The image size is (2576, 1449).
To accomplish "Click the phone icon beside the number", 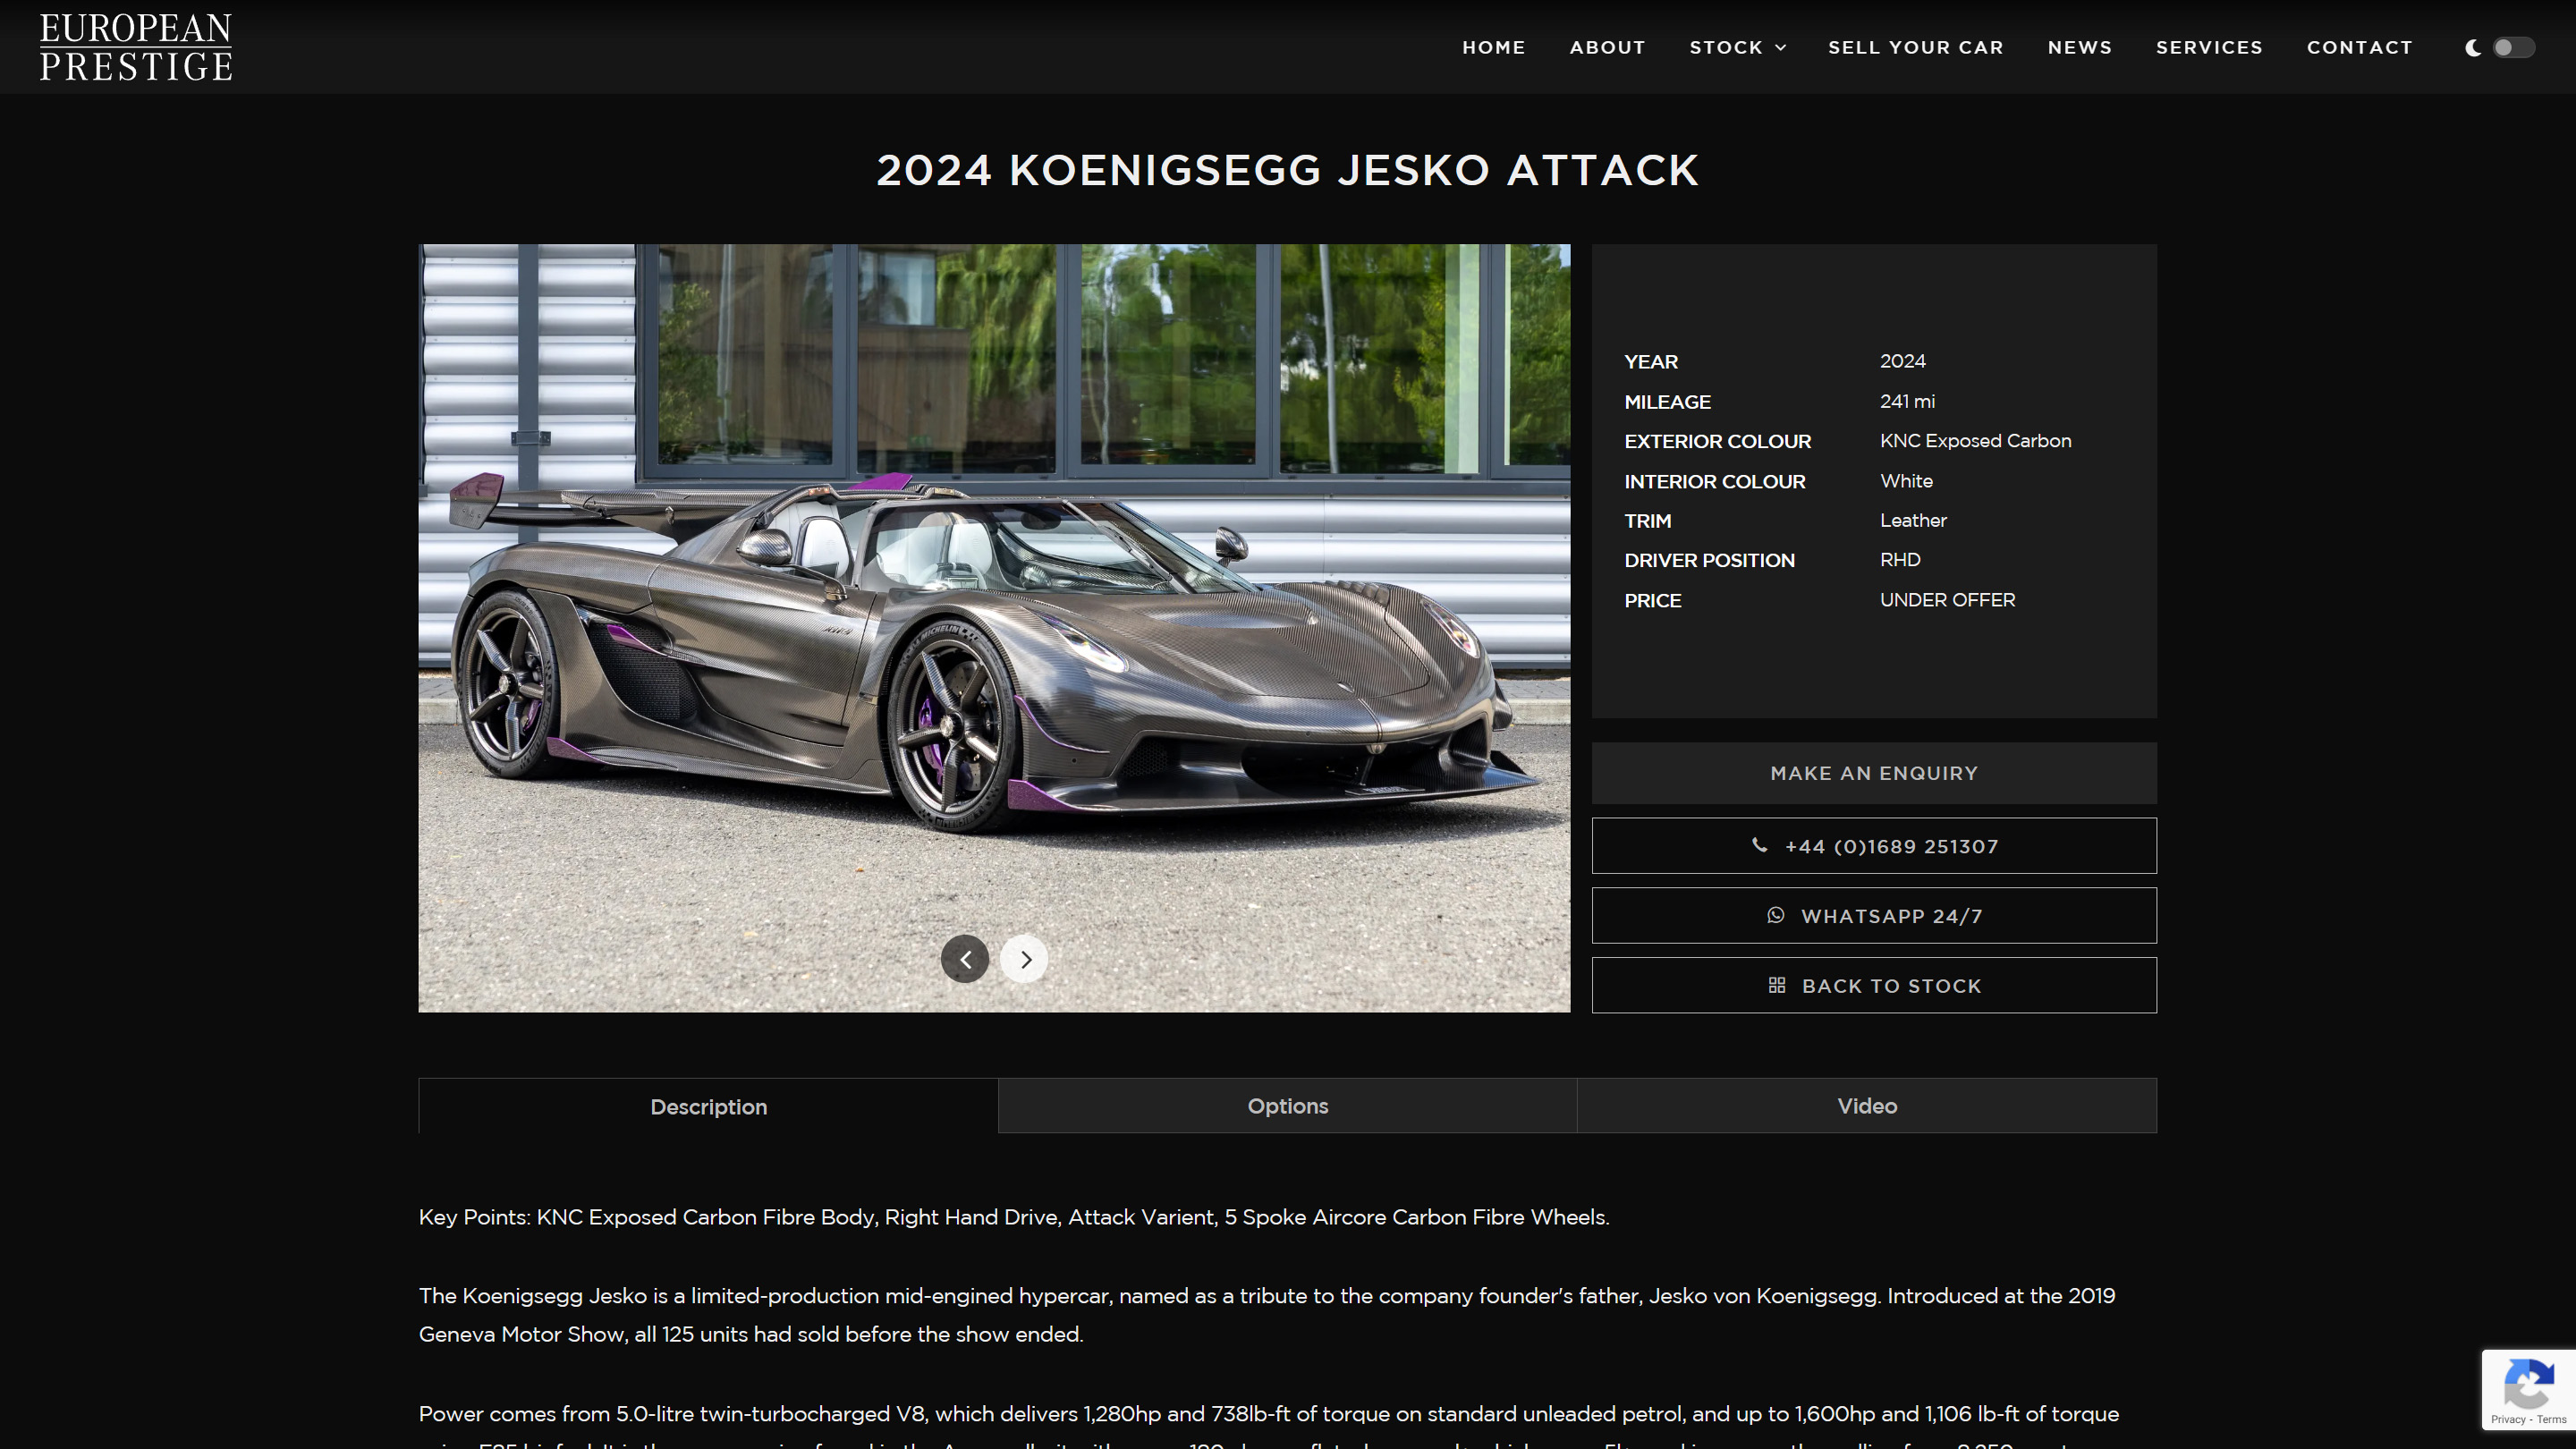I will [x=1759, y=846].
